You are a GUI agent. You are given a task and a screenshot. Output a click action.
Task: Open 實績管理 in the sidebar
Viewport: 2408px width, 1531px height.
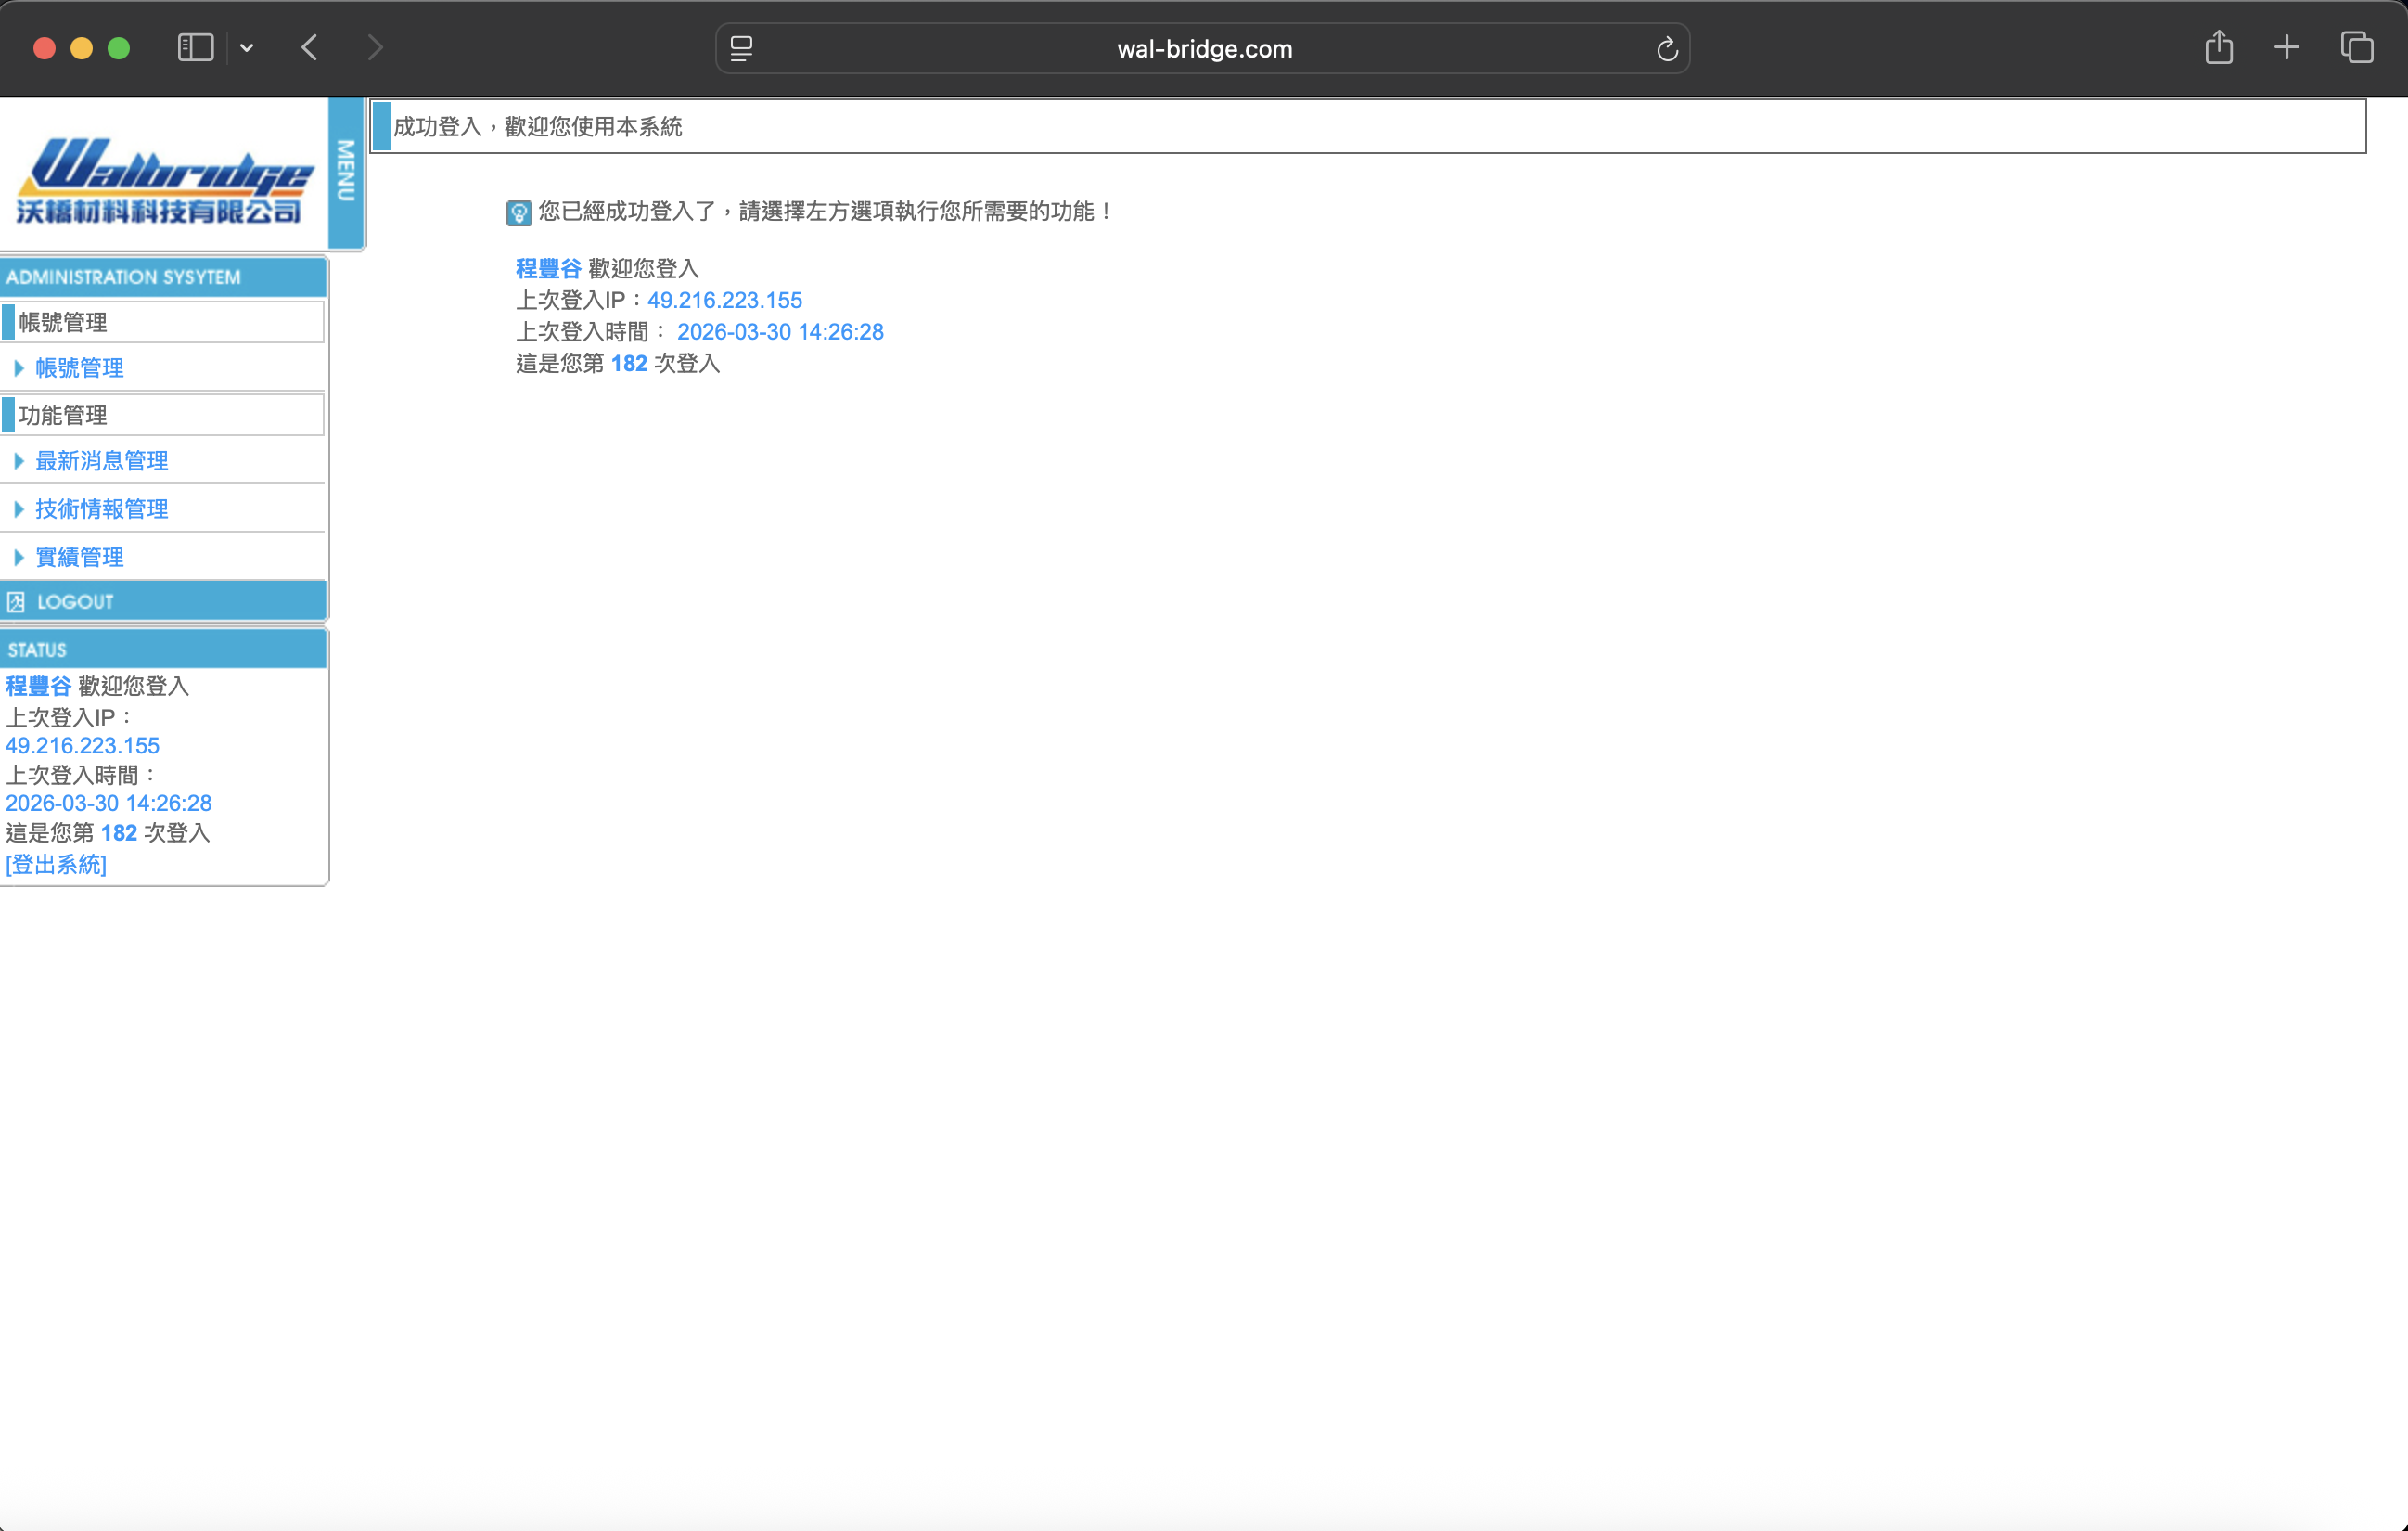[80, 557]
